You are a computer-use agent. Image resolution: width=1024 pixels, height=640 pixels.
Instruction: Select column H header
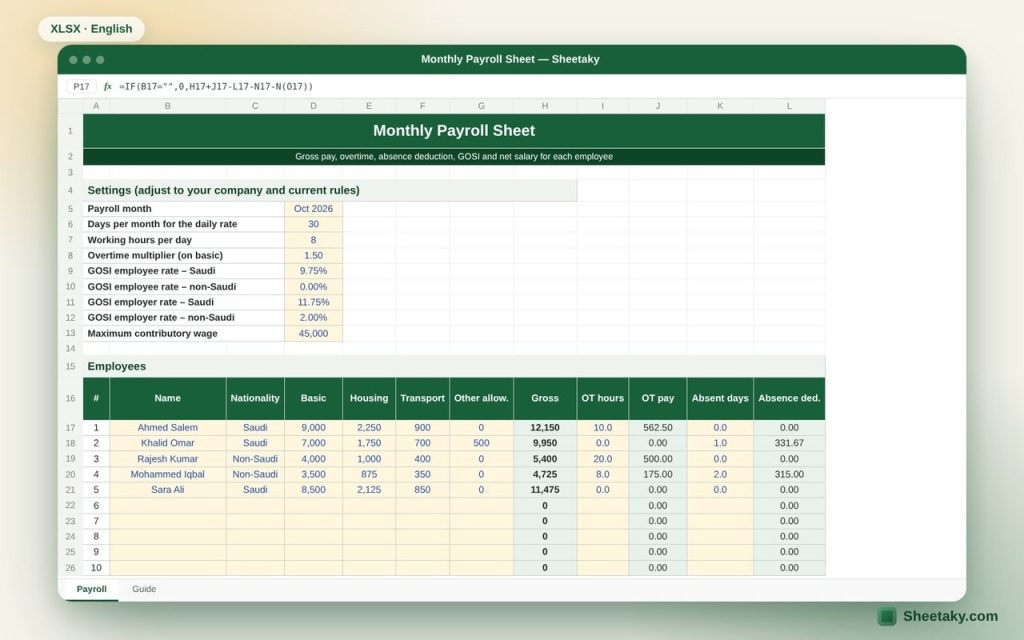tap(545, 106)
